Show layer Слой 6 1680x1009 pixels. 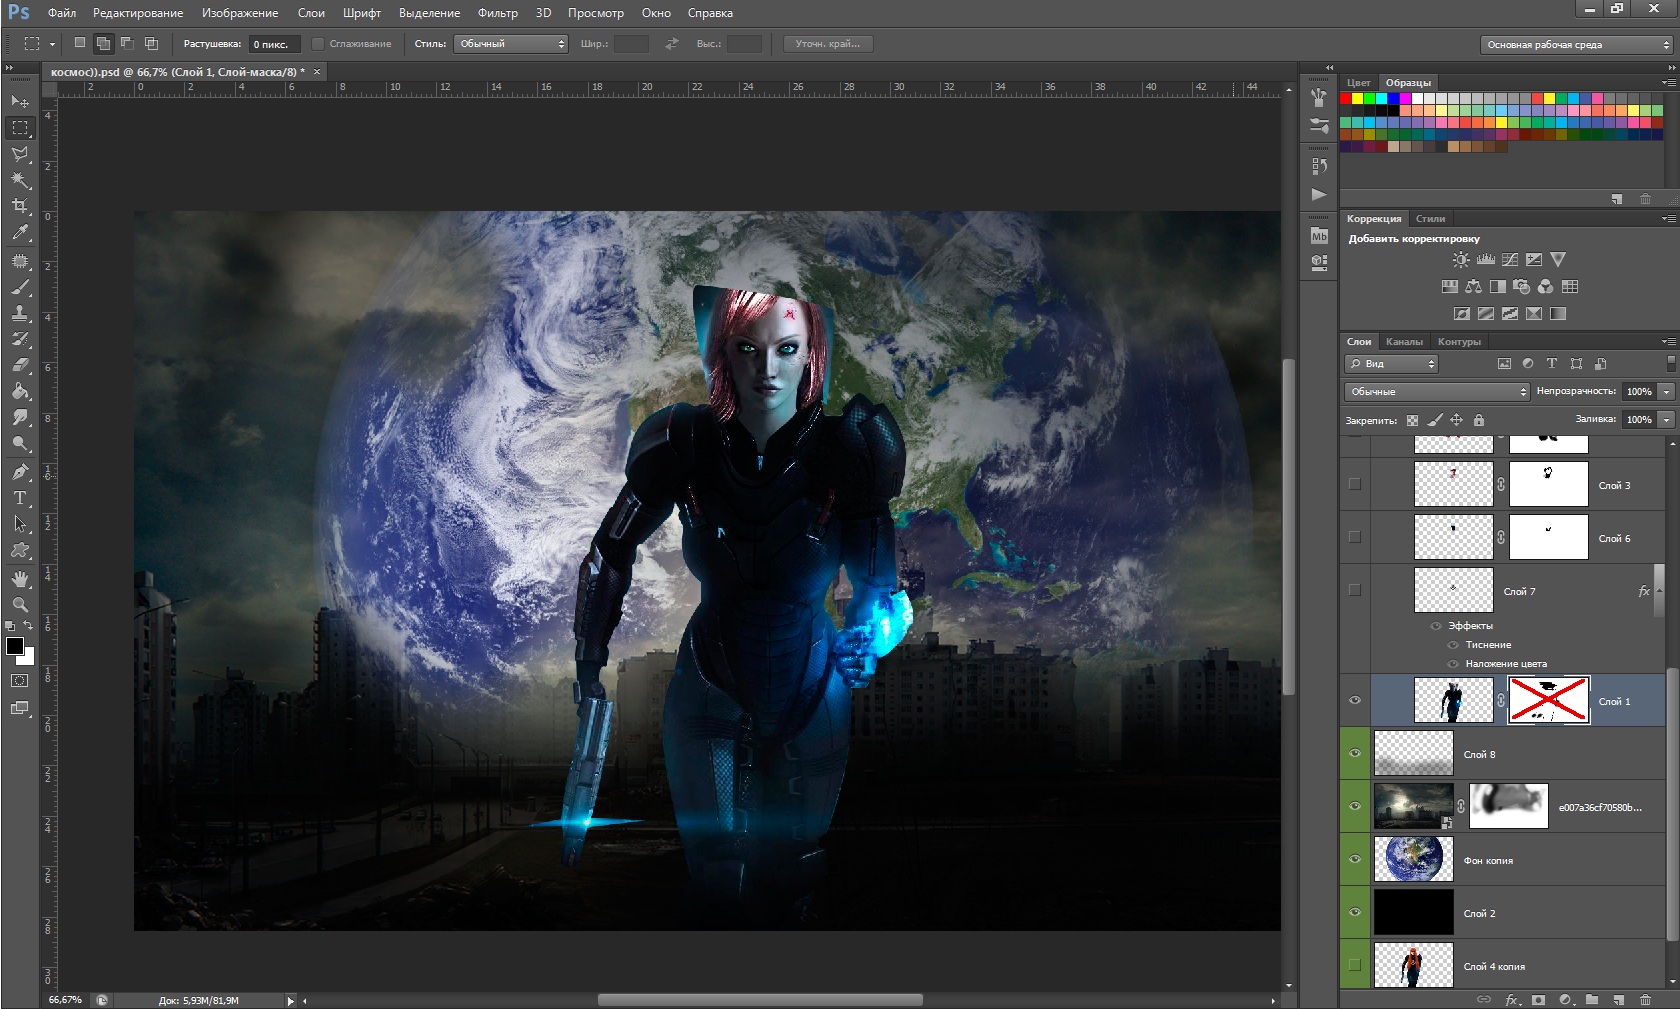[1355, 537]
